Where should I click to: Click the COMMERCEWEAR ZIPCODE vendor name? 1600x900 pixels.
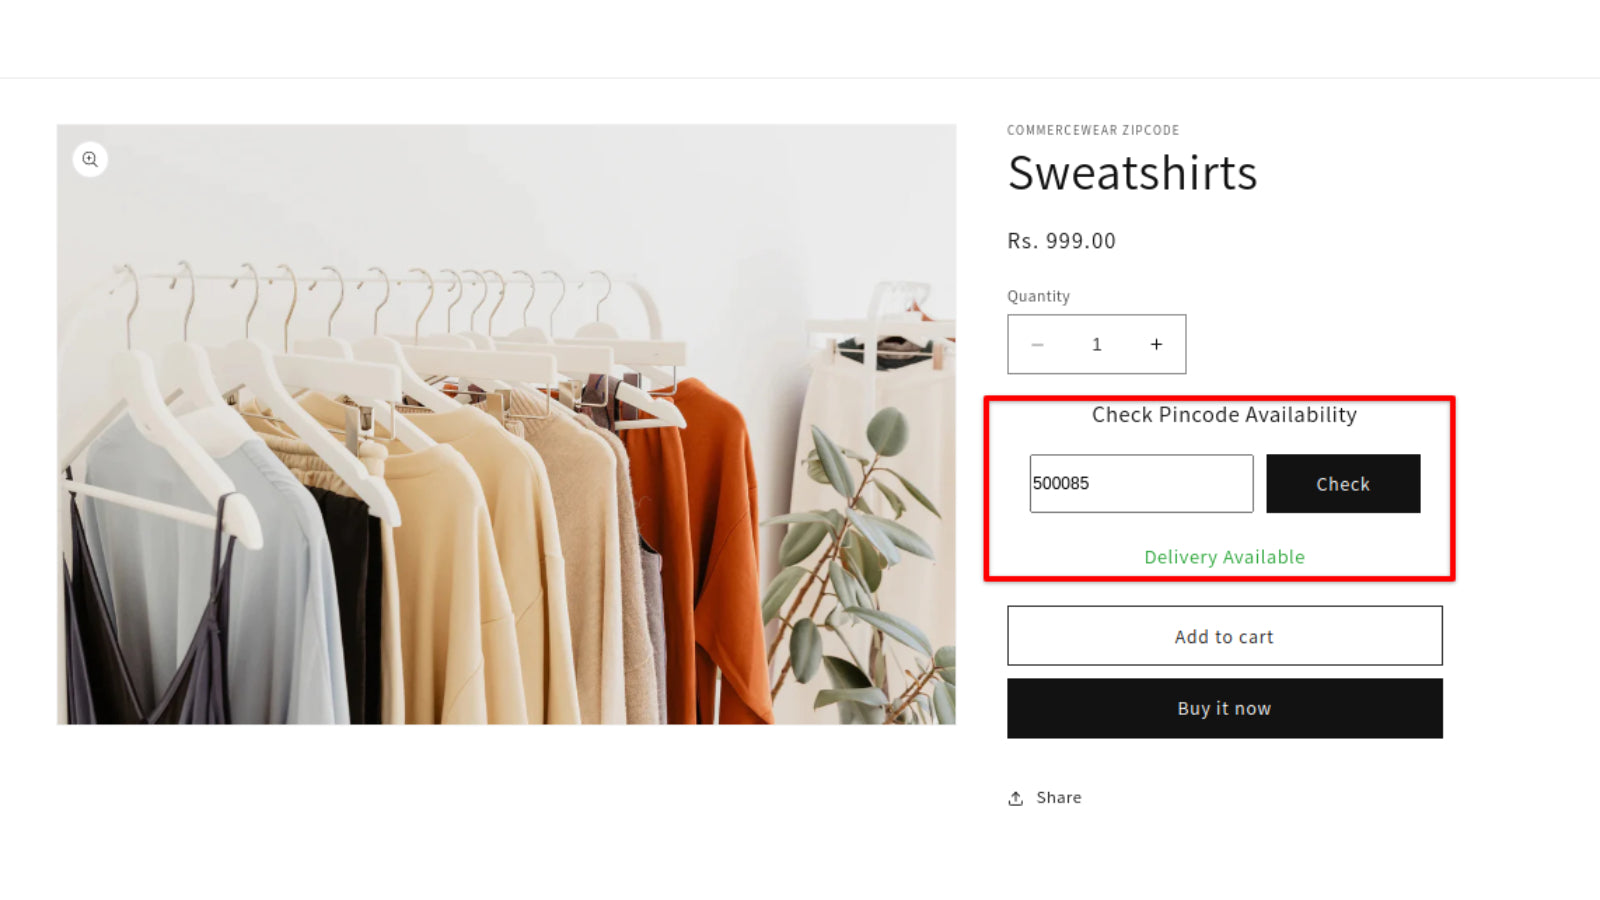(x=1093, y=130)
